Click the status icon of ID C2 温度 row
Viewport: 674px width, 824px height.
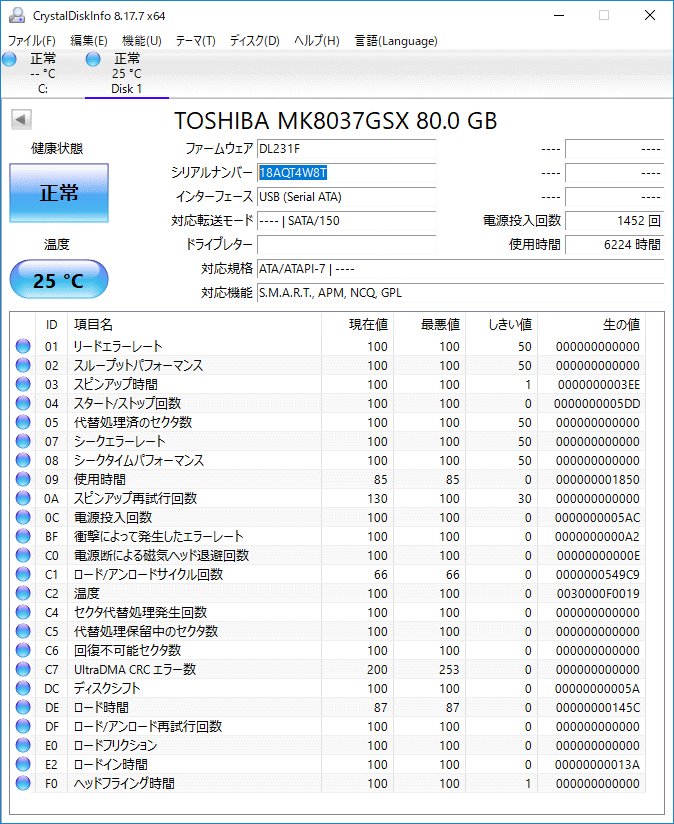23,593
